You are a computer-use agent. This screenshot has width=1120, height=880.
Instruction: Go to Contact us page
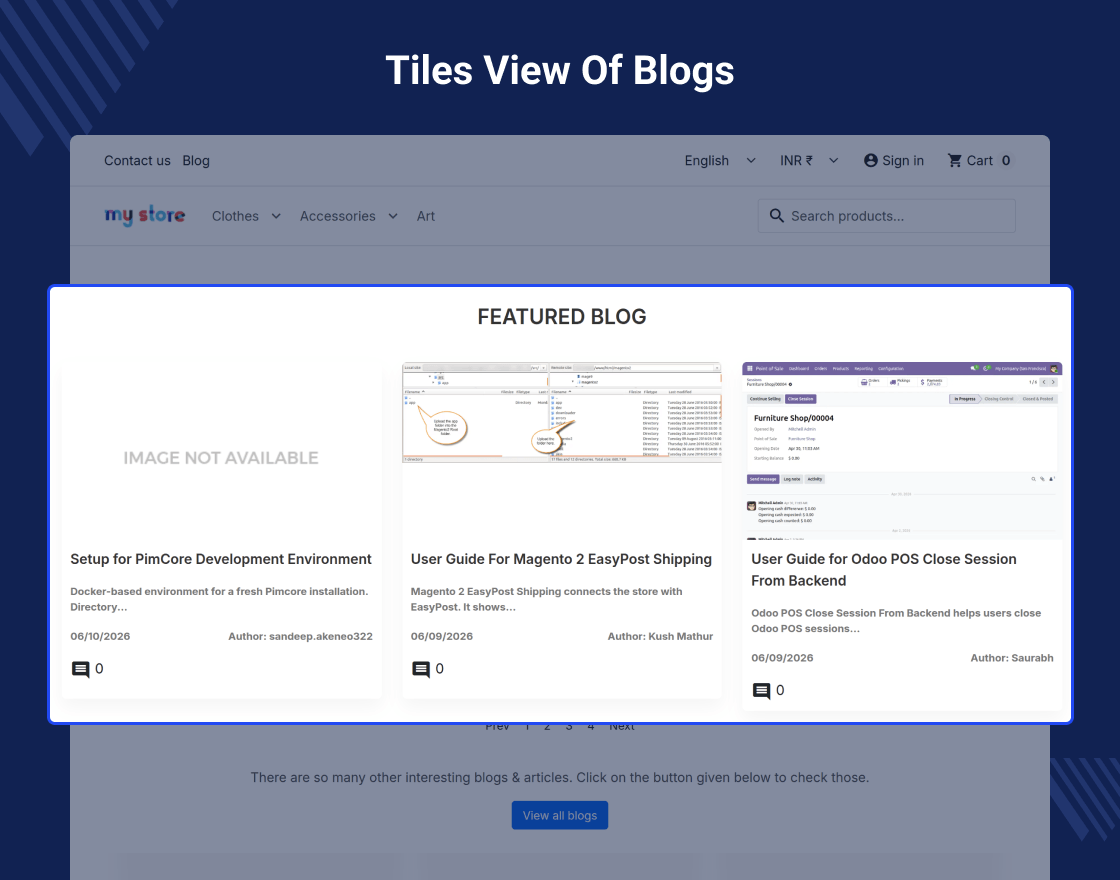coord(137,161)
